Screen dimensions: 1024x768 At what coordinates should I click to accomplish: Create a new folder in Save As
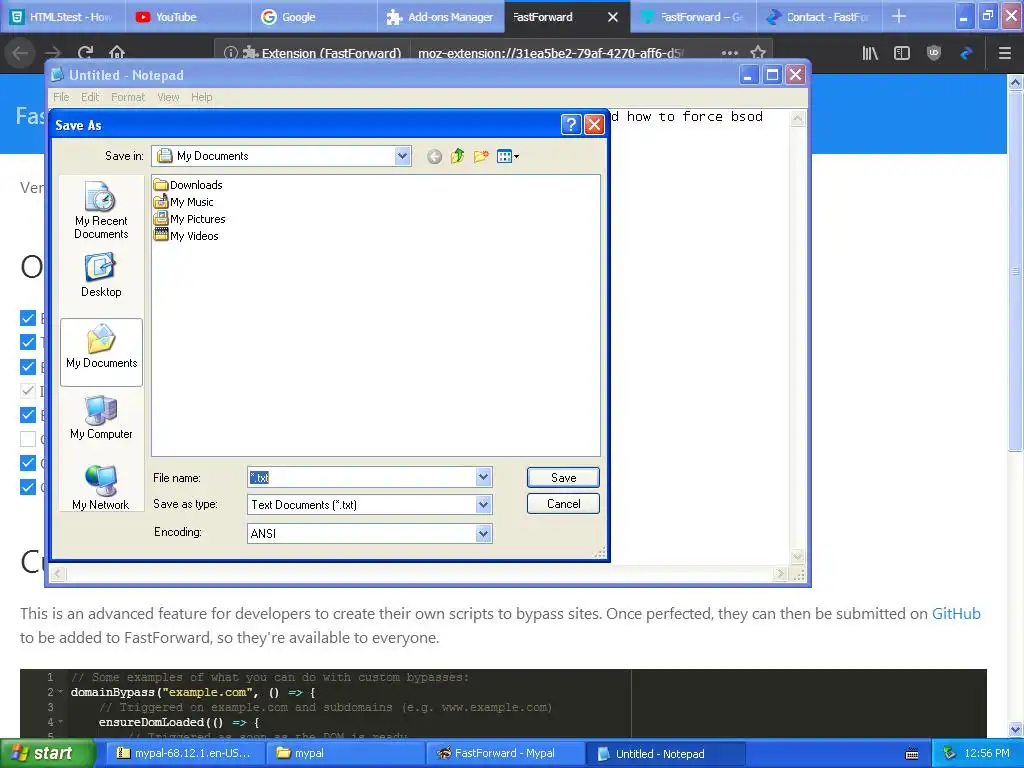[481, 156]
